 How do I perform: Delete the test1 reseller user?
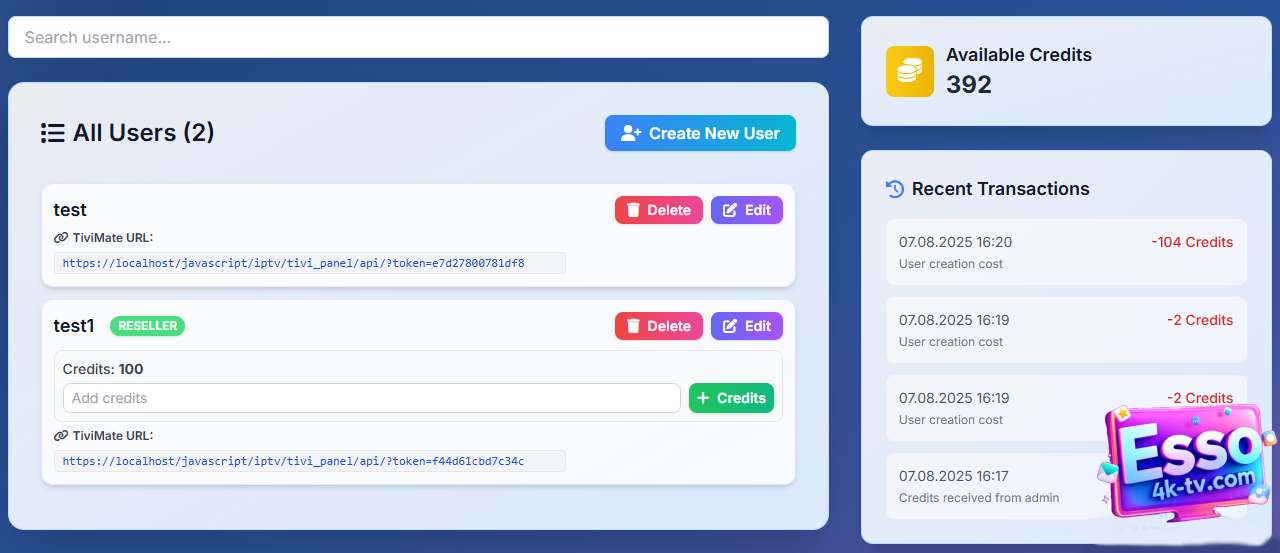tap(659, 326)
